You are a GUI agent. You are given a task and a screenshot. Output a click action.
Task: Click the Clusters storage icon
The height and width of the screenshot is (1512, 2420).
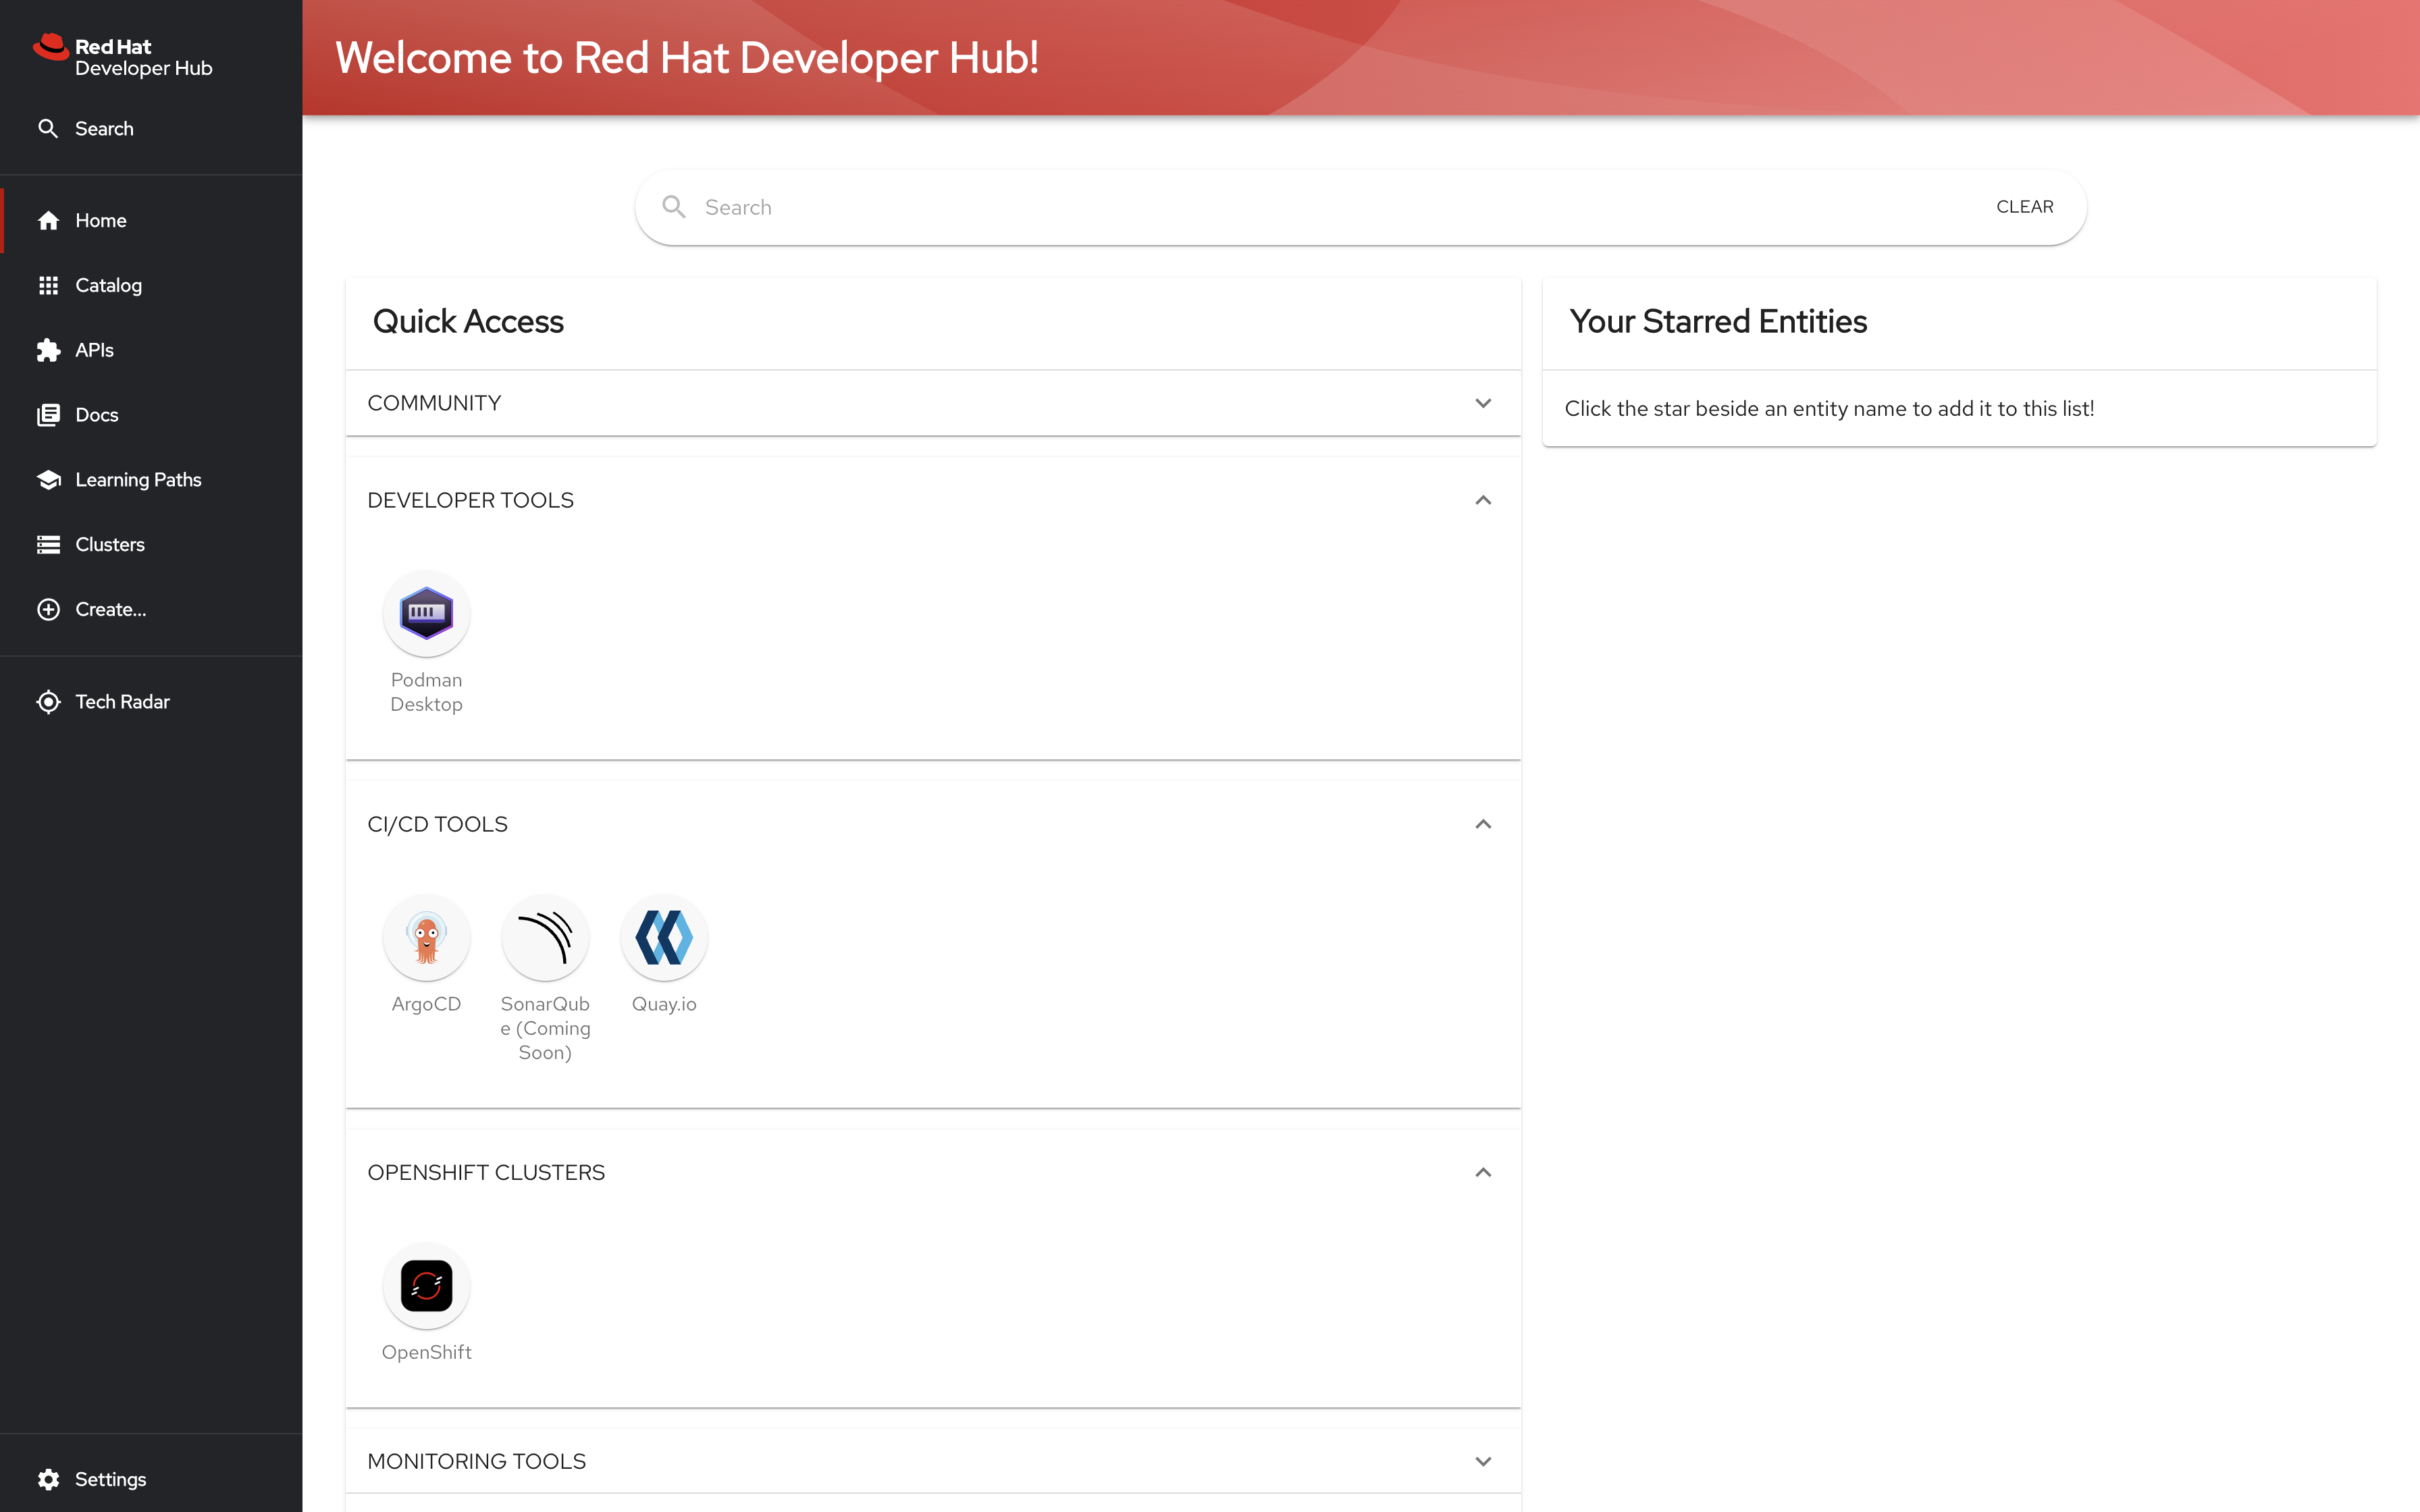pyautogui.click(x=48, y=544)
